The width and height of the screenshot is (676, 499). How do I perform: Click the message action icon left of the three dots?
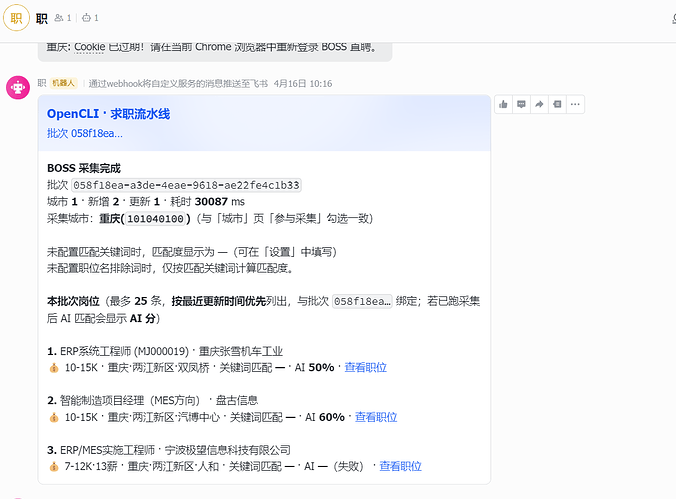[x=557, y=104]
